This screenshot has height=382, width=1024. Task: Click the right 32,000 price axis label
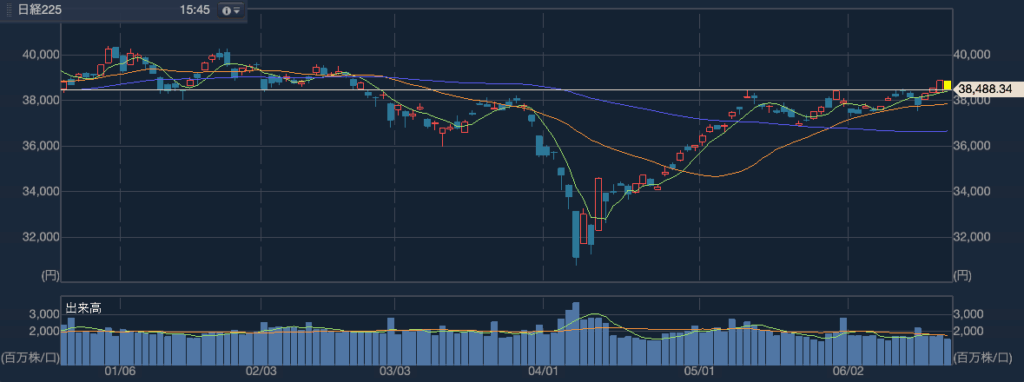972,237
